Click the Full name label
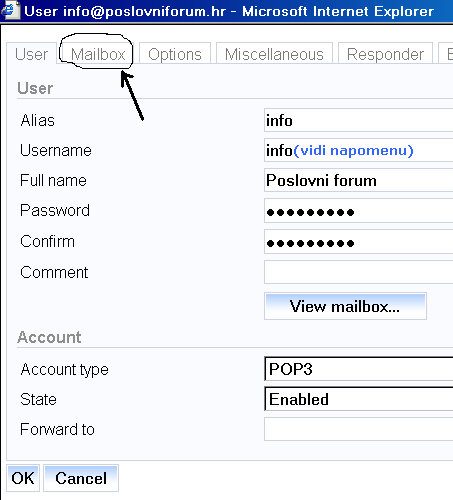 [x=53, y=180]
